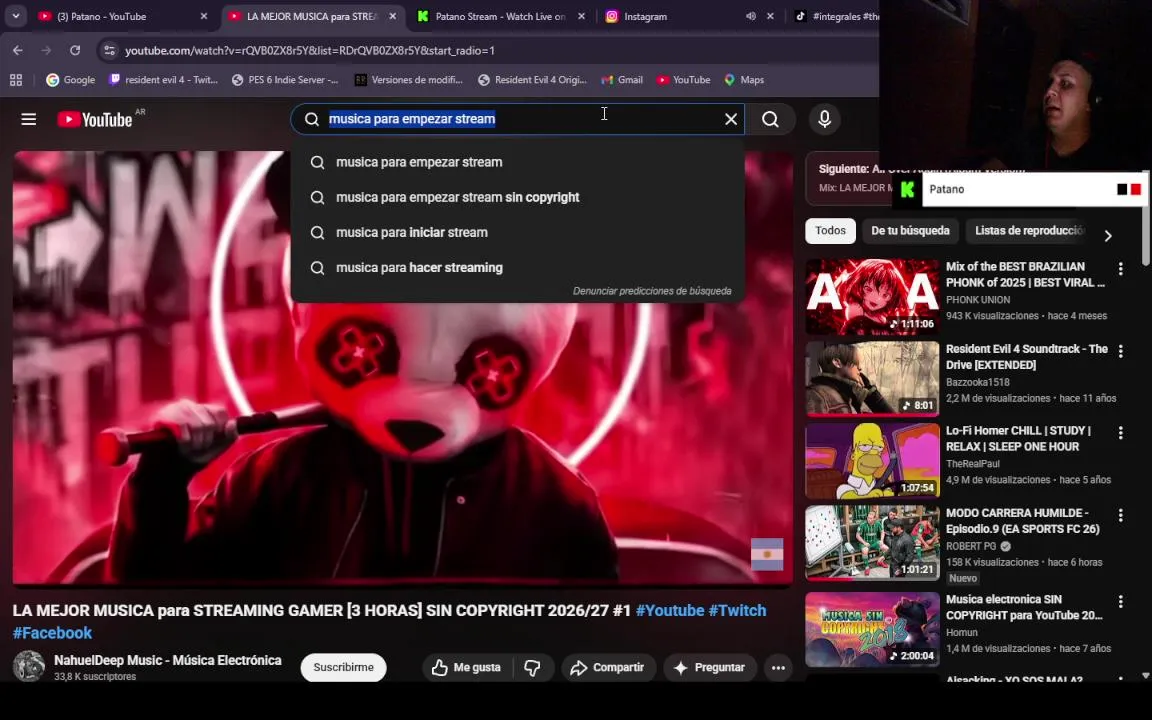Viewport: 1152px width, 720px height.
Task: Open the Lo-Fi Homer CHILL thumbnail
Action: [x=872, y=461]
